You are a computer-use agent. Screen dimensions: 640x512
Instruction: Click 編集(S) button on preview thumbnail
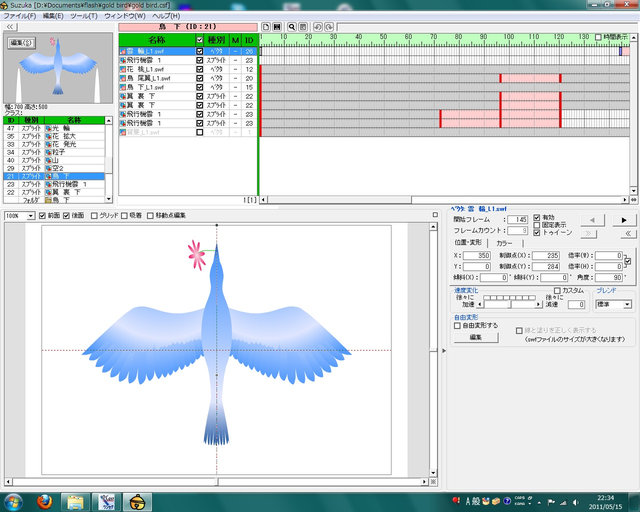pyautogui.click(x=21, y=43)
